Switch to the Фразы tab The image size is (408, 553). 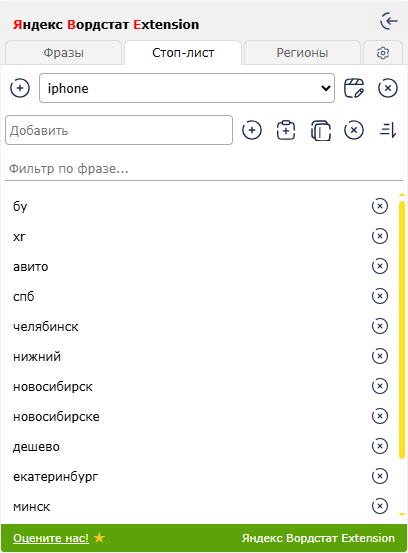[x=63, y=53]
